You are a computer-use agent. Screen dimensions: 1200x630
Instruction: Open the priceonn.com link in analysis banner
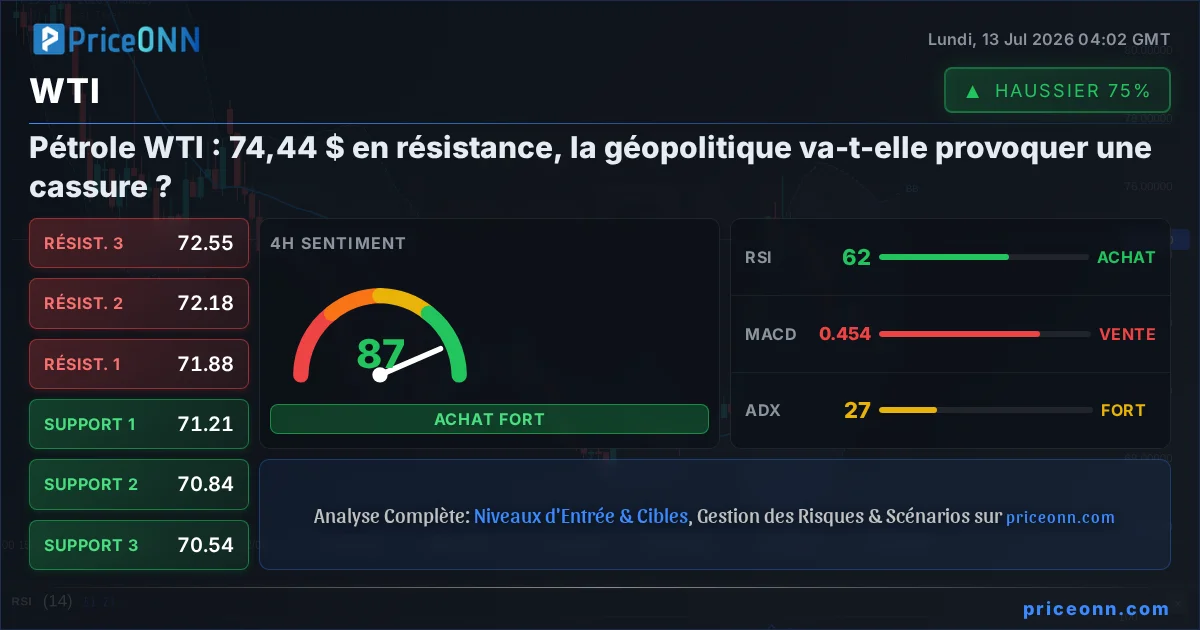(1060, 517)
